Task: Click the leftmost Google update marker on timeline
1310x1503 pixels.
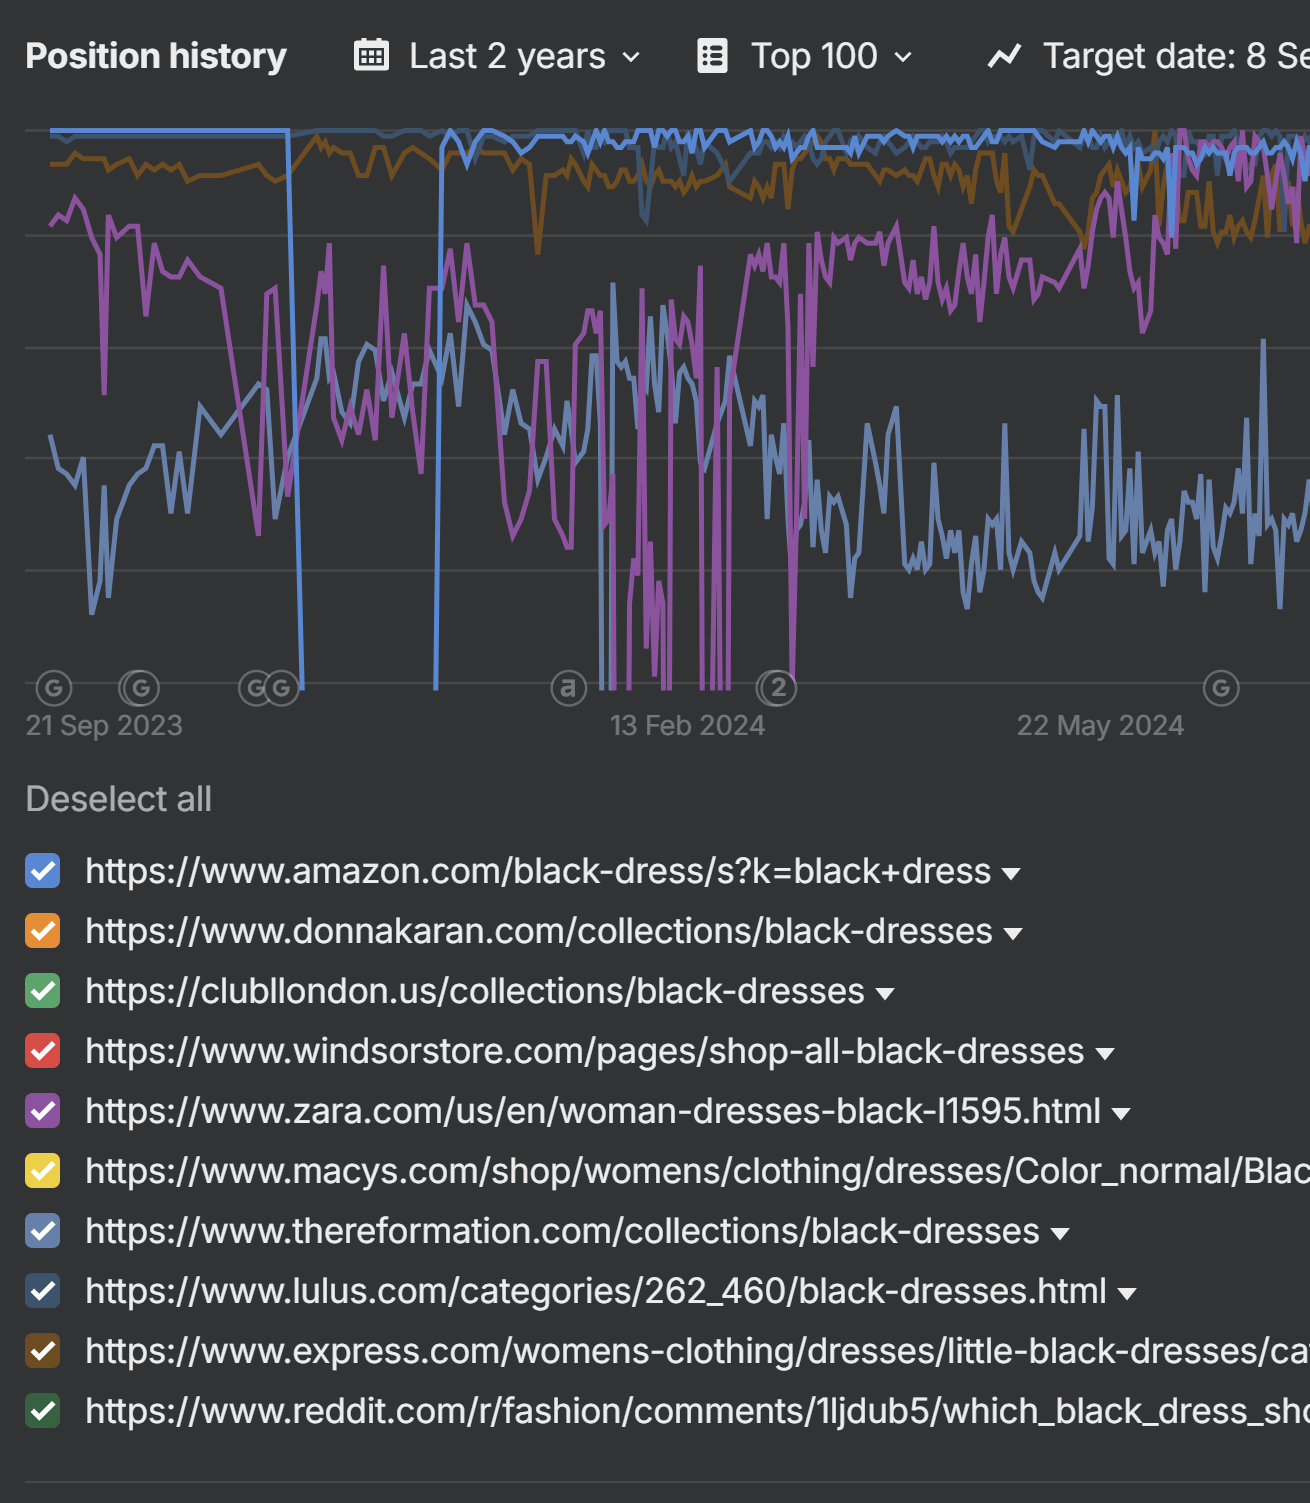Action: [x=54, y=688]
